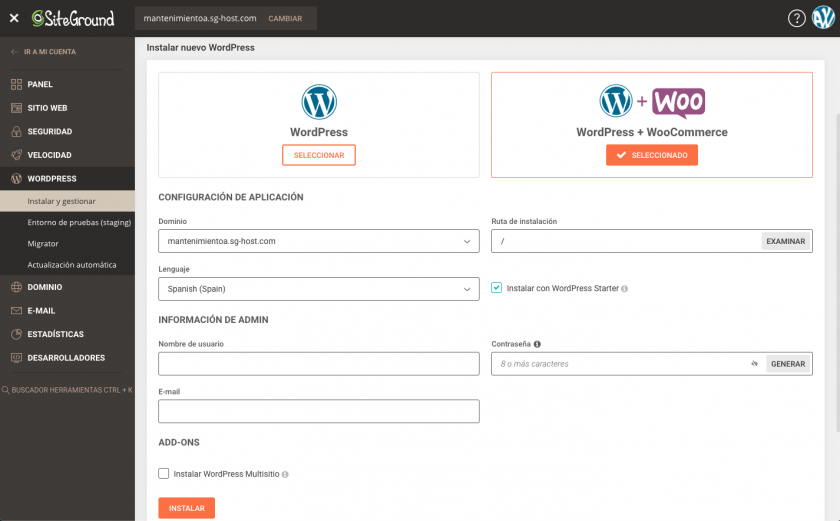Open Migrator under WordPress menu
The height and width of the screenshot is (521, 840).
[x=43, y=244]
